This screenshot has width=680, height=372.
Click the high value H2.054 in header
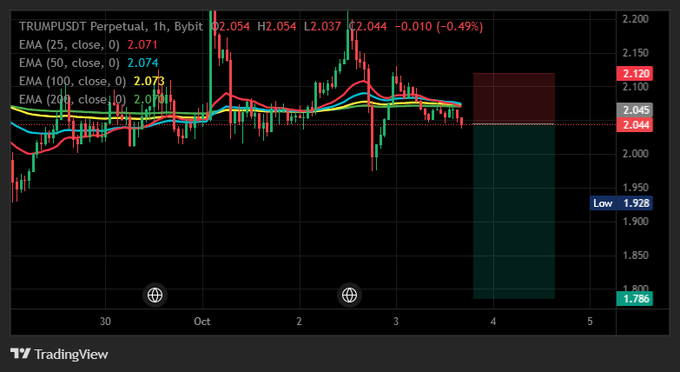click(x=277, y=26)
